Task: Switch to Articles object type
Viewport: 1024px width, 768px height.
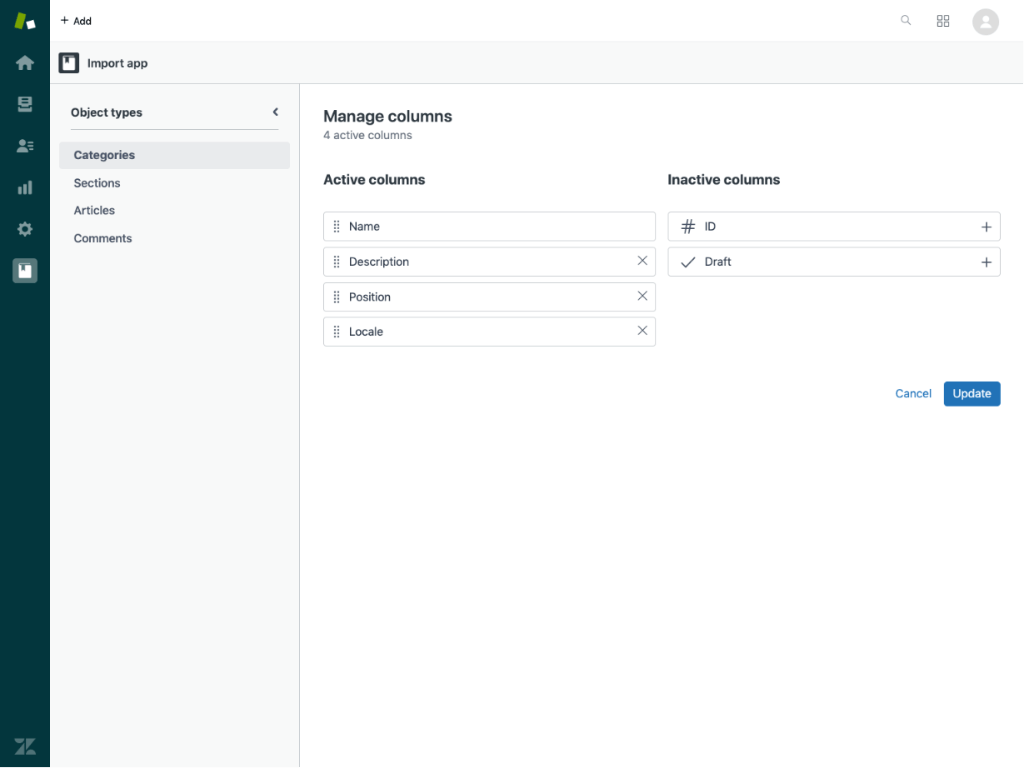Action: coord(94,210)
